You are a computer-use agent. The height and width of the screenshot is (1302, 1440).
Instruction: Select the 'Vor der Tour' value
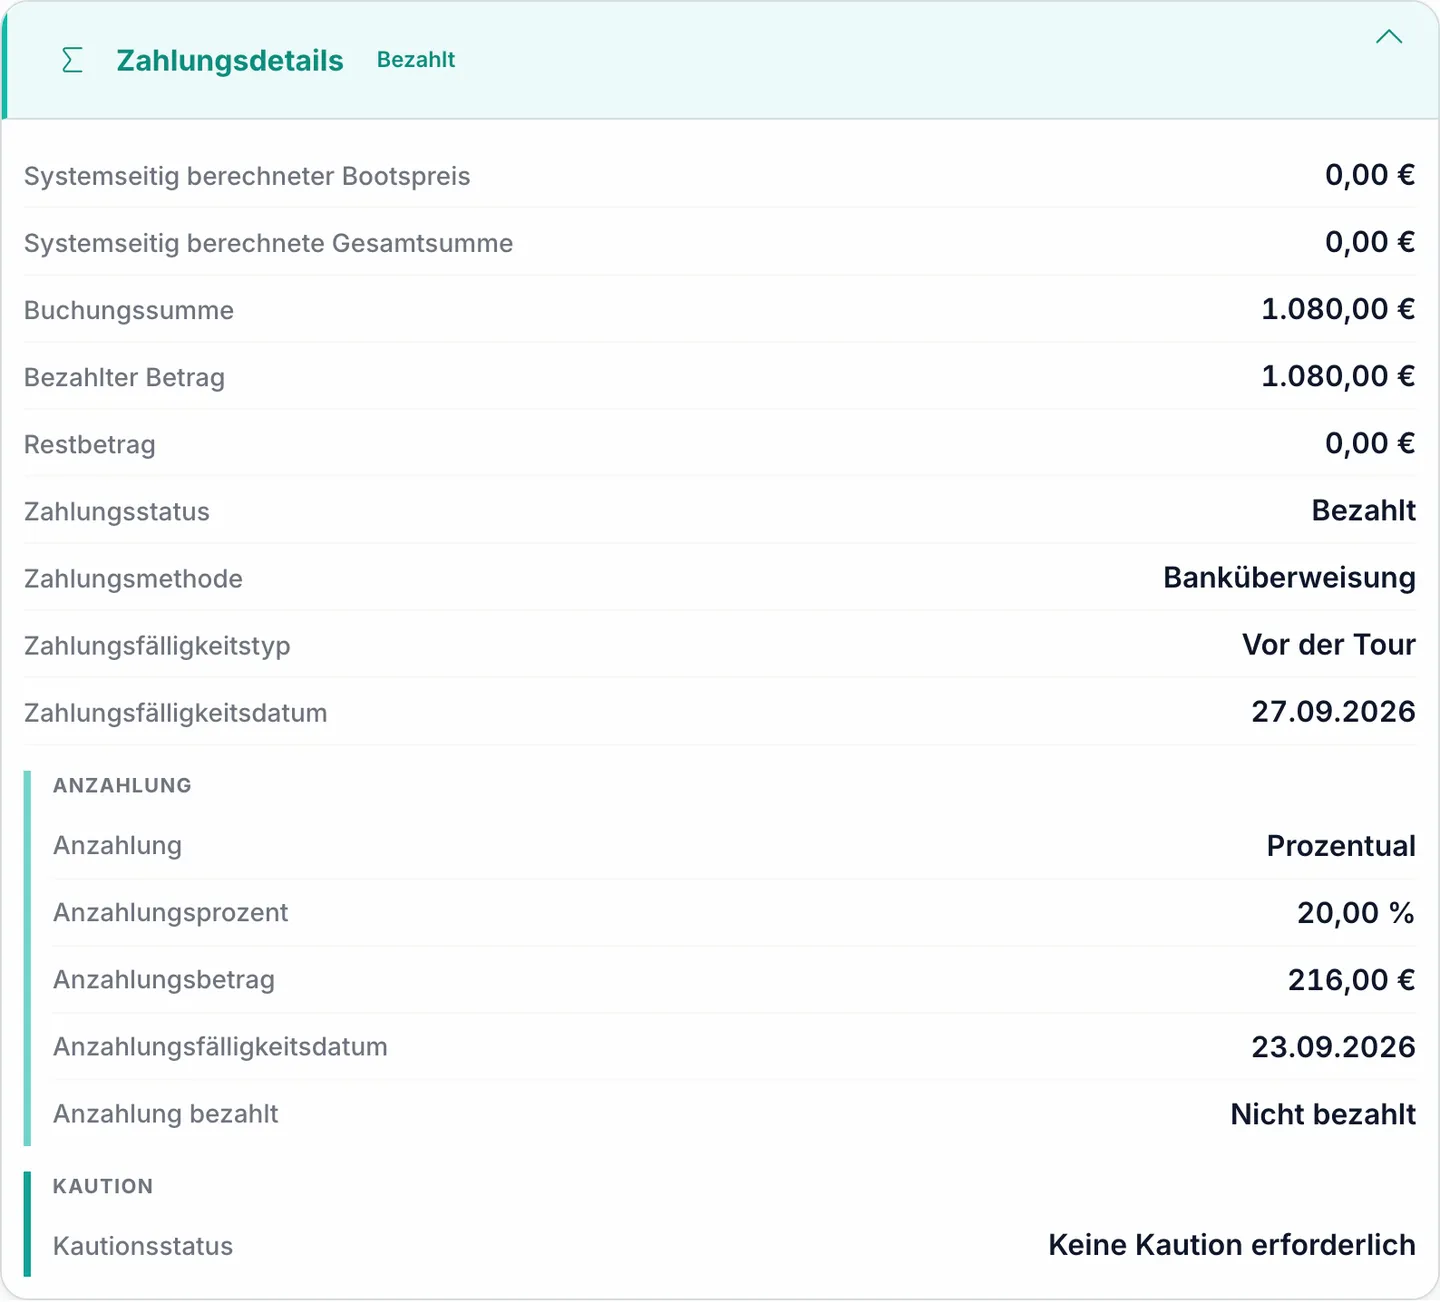[x=1329, y=644]
